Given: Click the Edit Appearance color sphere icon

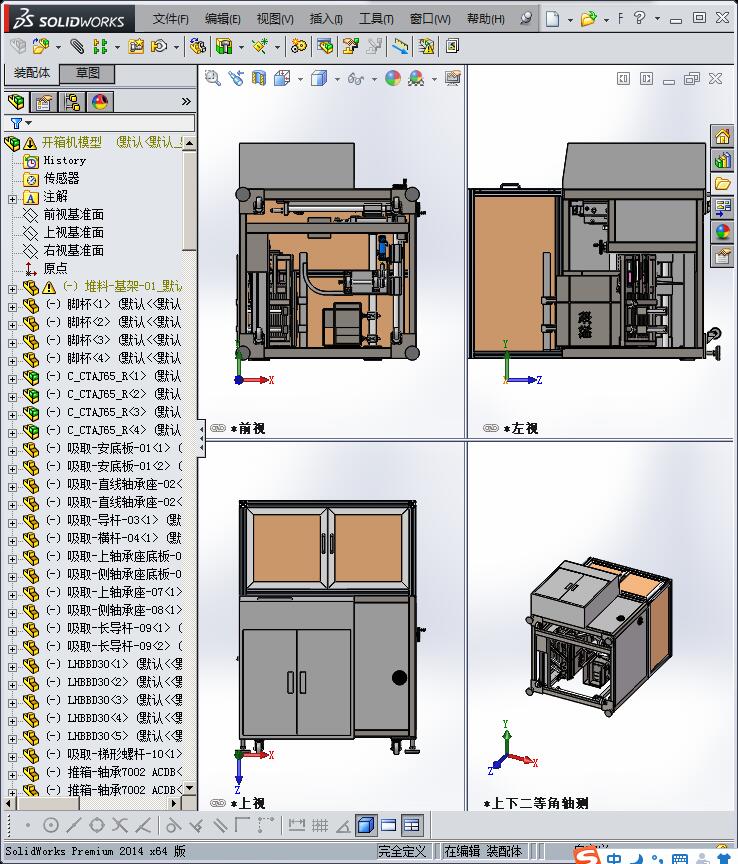Looking at the screenshot, I should coord(392,78).
